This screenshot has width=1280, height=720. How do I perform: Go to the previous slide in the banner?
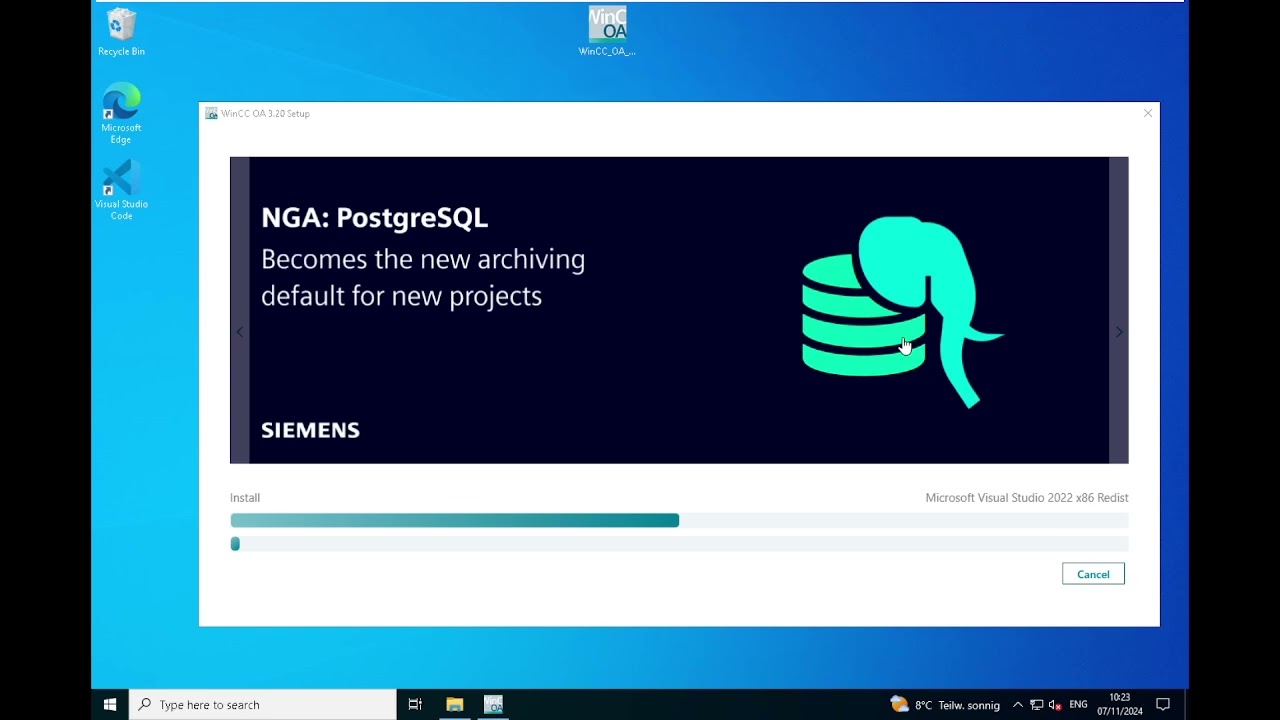tap(239, 332)
